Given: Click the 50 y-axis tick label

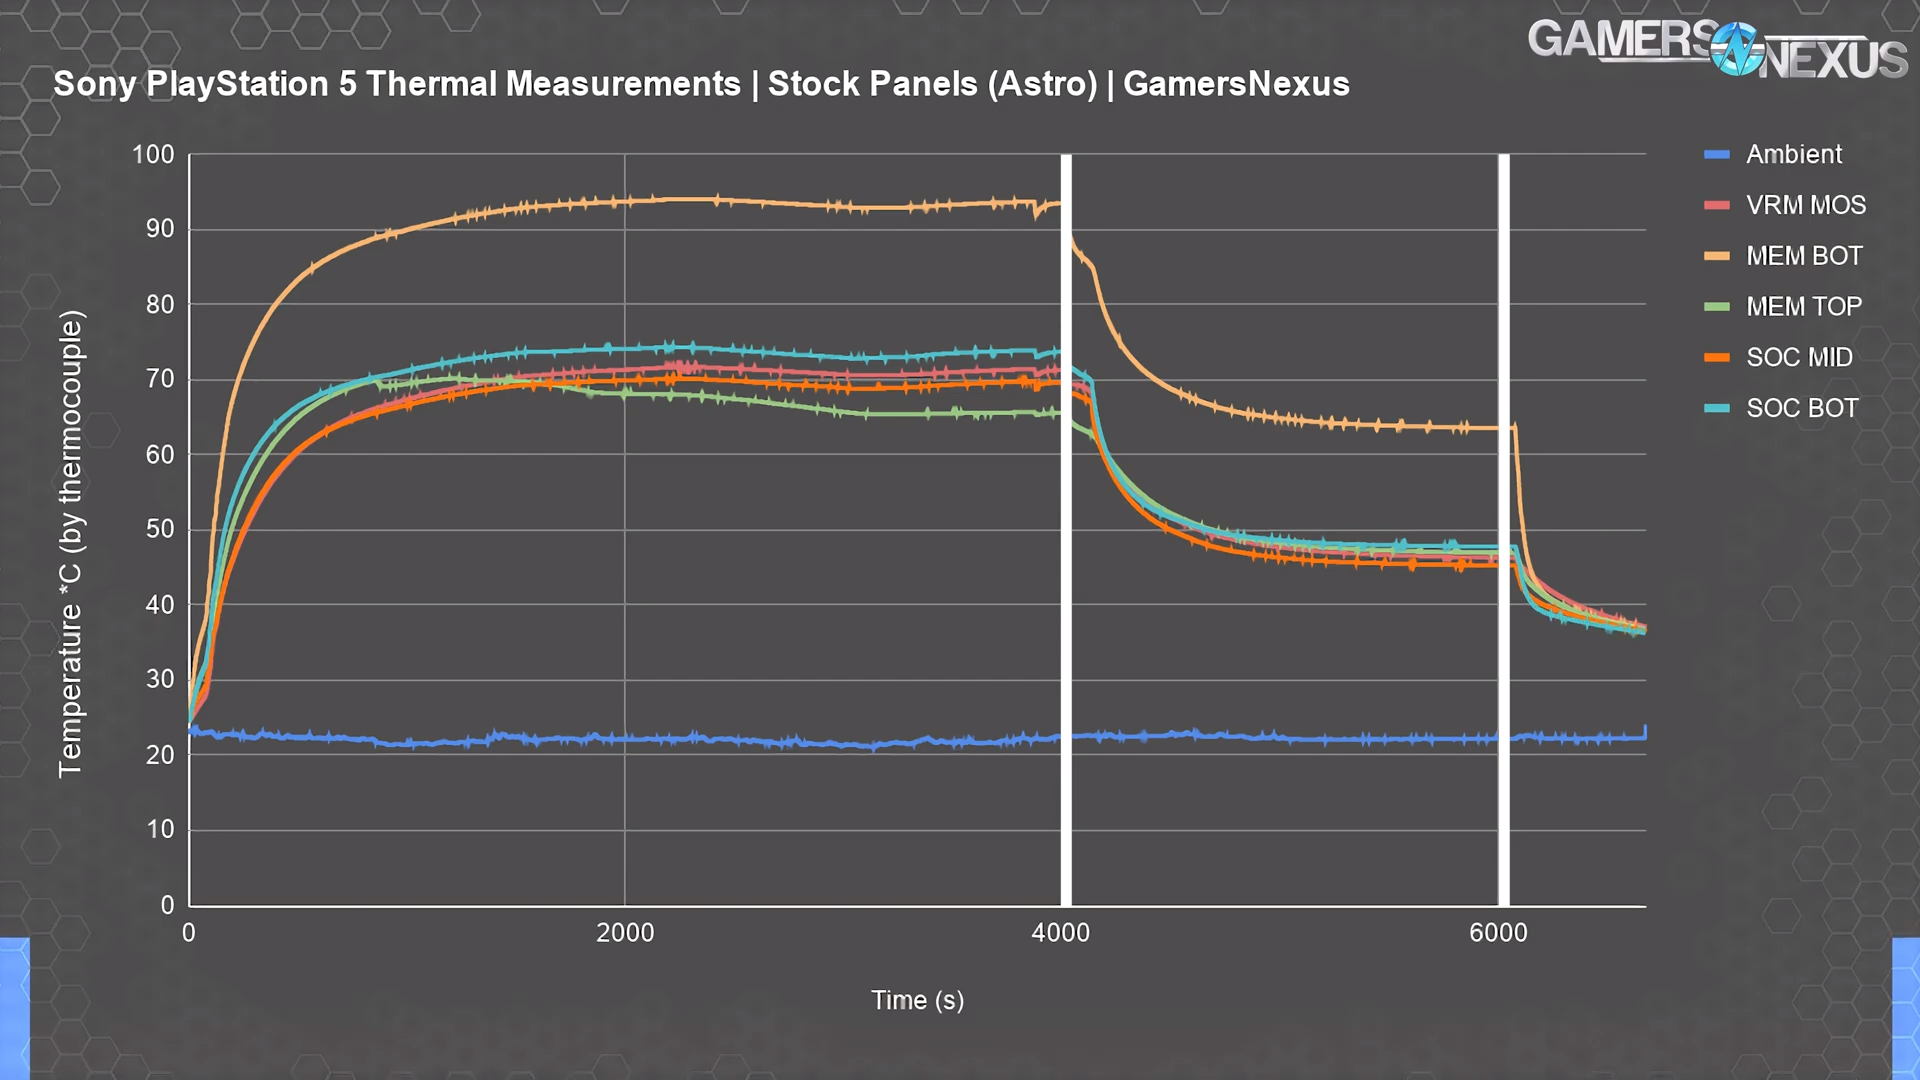Looking at the screenshot, I should pos(160,529).
